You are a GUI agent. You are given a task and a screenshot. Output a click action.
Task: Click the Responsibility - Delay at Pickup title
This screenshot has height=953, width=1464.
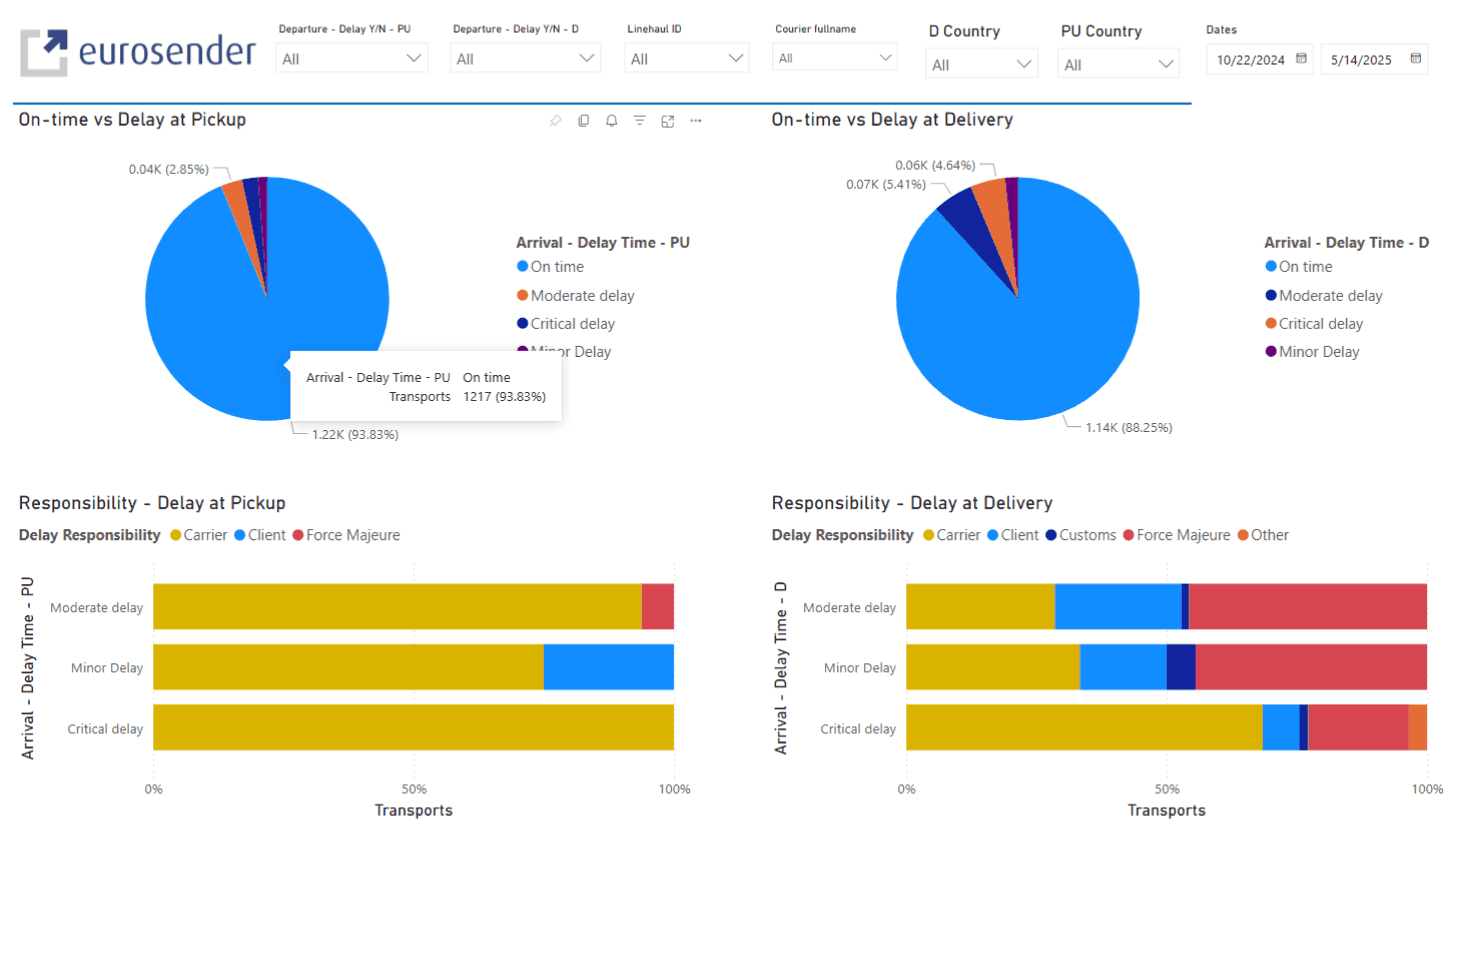[152, 503]
